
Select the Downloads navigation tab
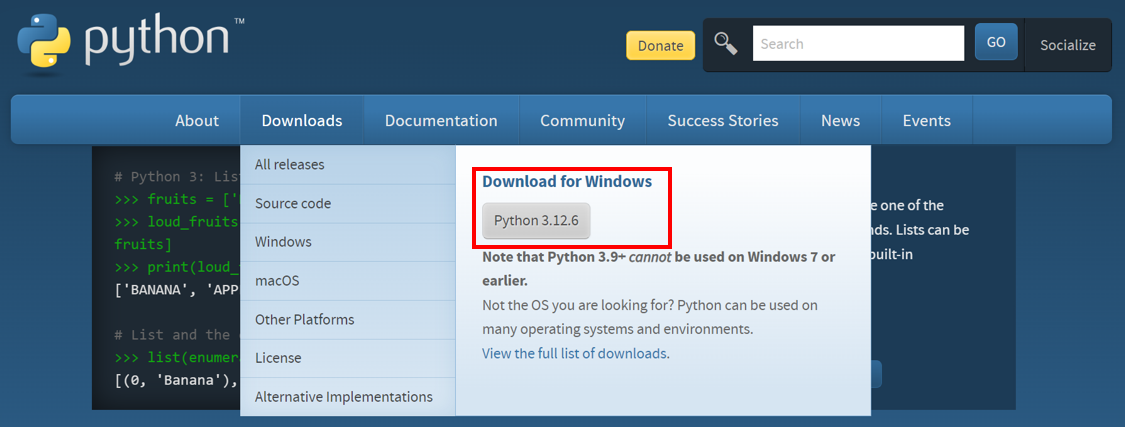click(302, 121)
